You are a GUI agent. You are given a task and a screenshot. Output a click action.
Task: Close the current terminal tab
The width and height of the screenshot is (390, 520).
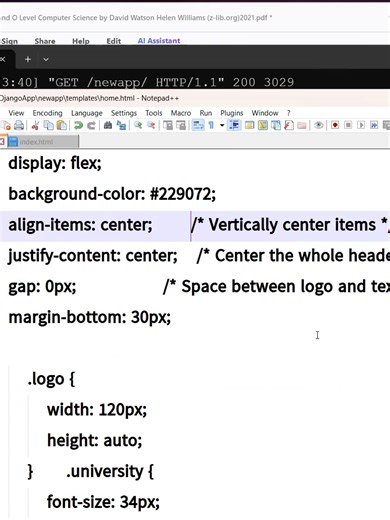point(3,59)
